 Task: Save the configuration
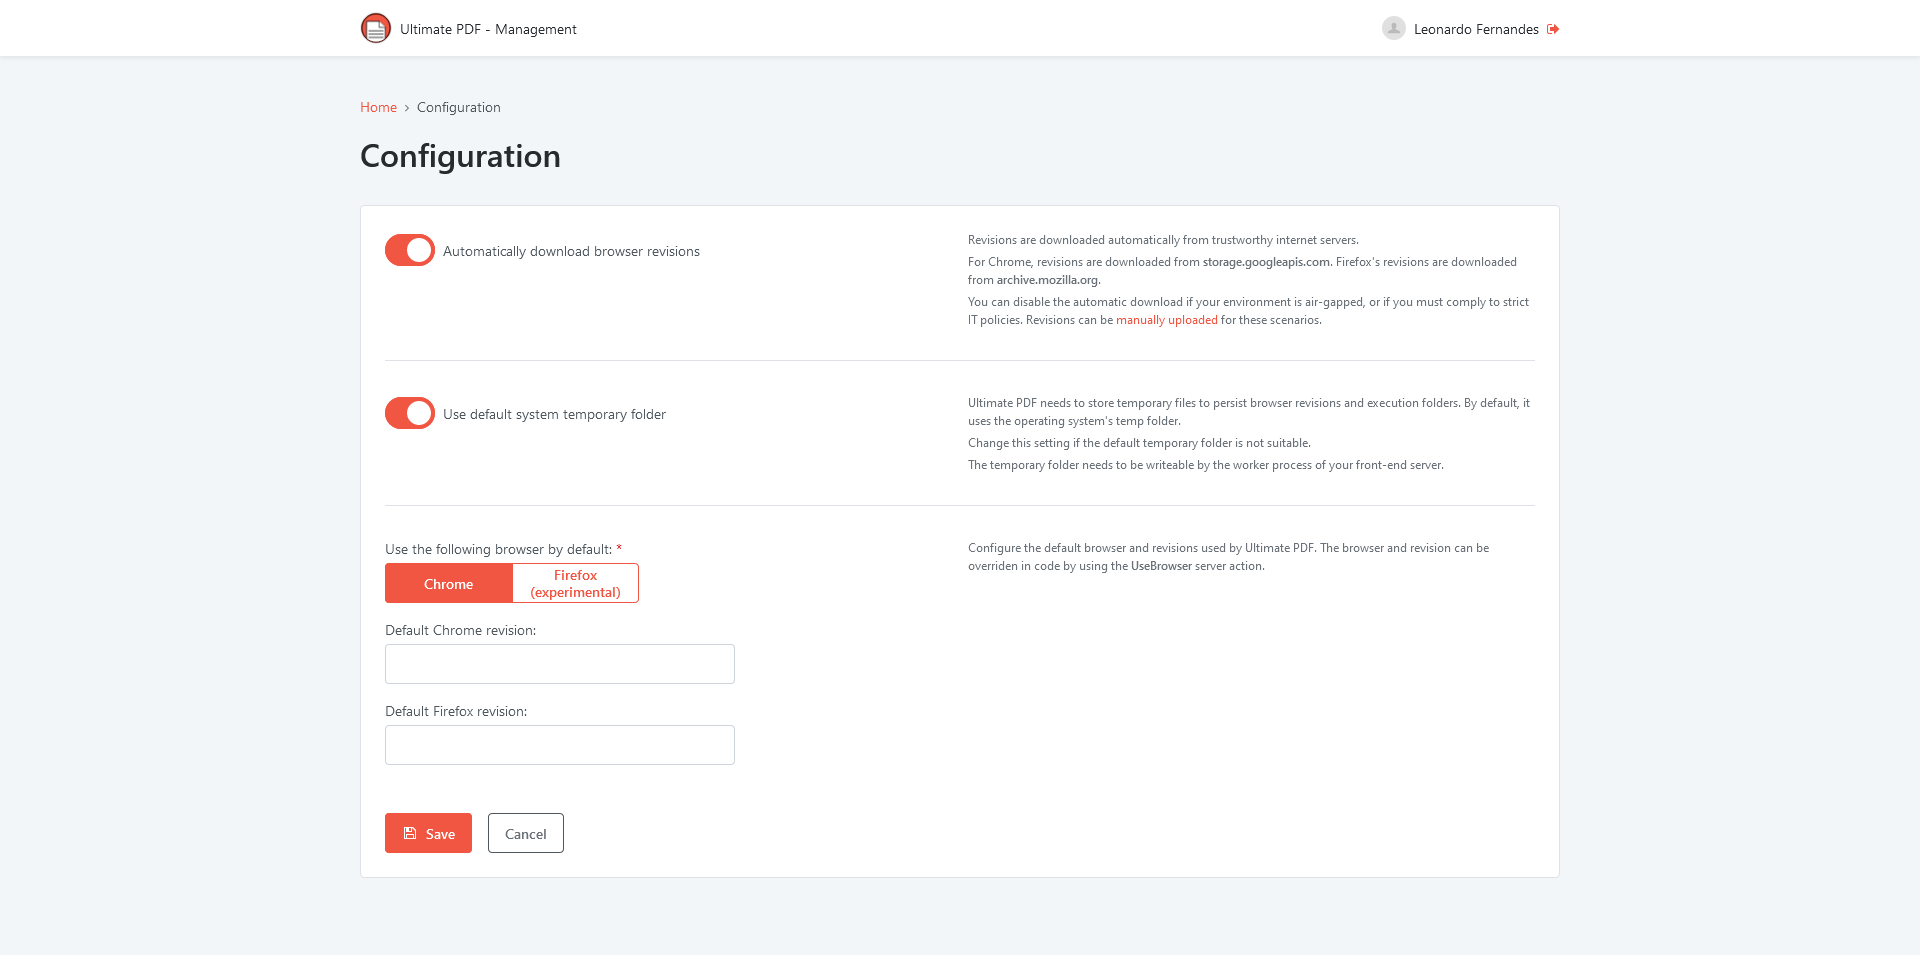(x=428, y=833)
